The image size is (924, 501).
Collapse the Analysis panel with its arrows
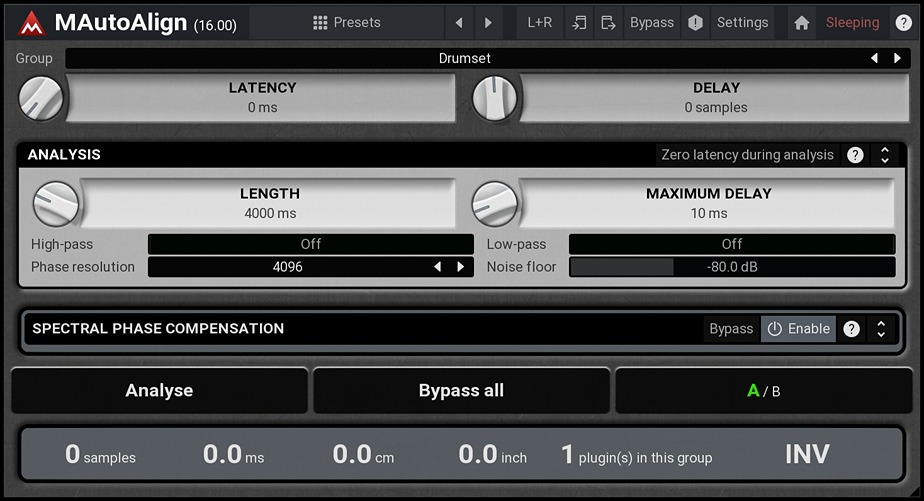(x=885, y=154)
